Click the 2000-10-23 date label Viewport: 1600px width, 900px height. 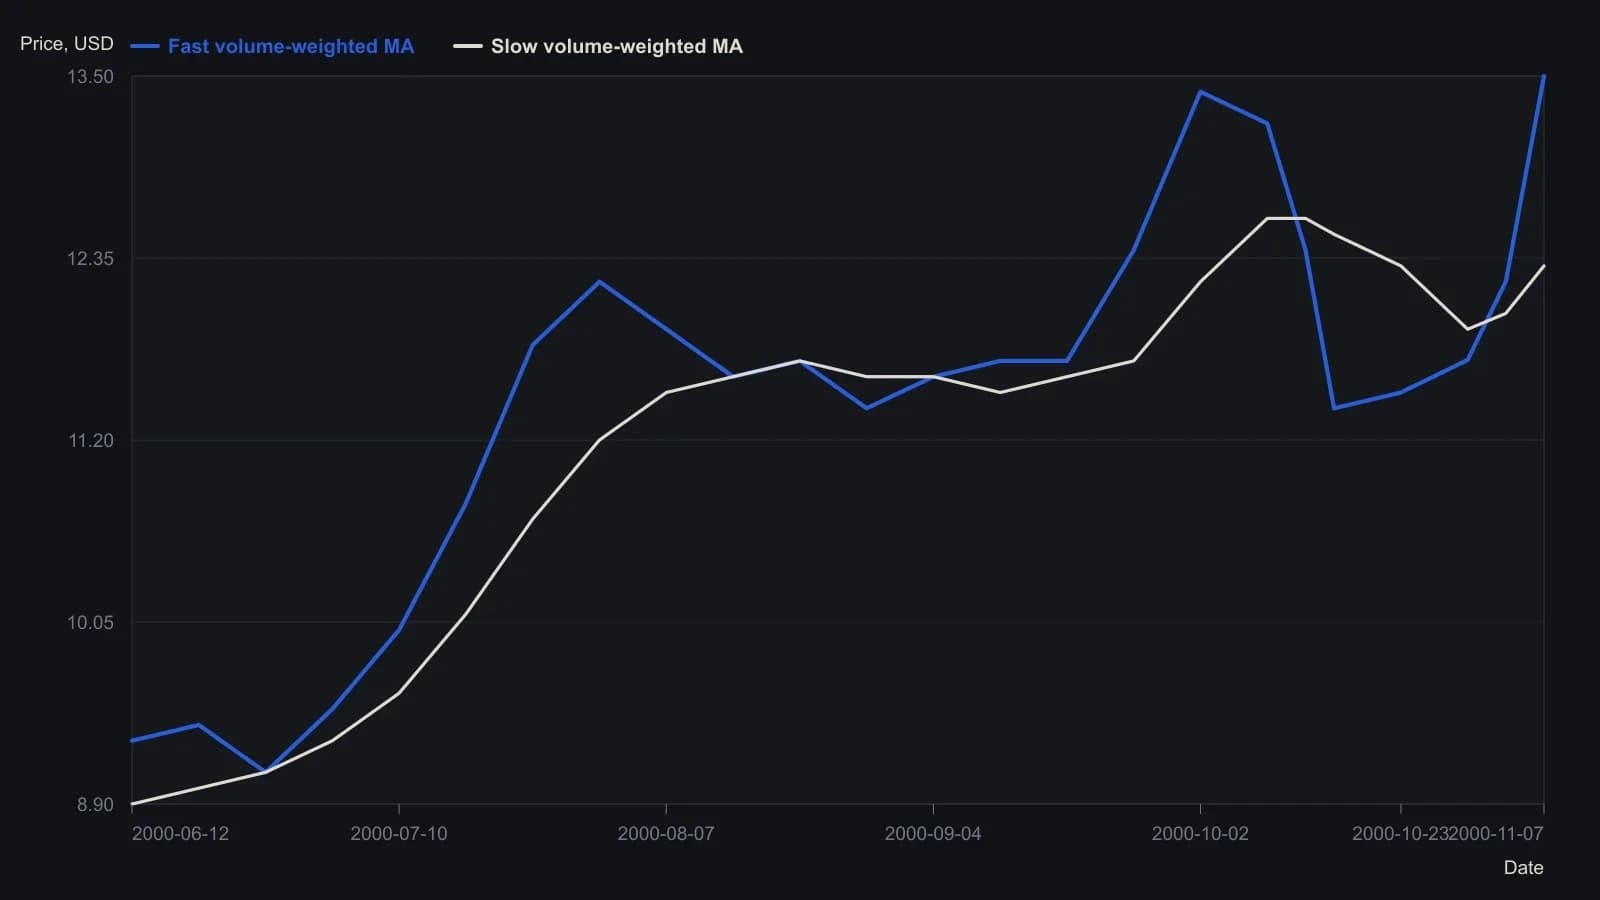pyautogui.click(x=1401, y=834)
